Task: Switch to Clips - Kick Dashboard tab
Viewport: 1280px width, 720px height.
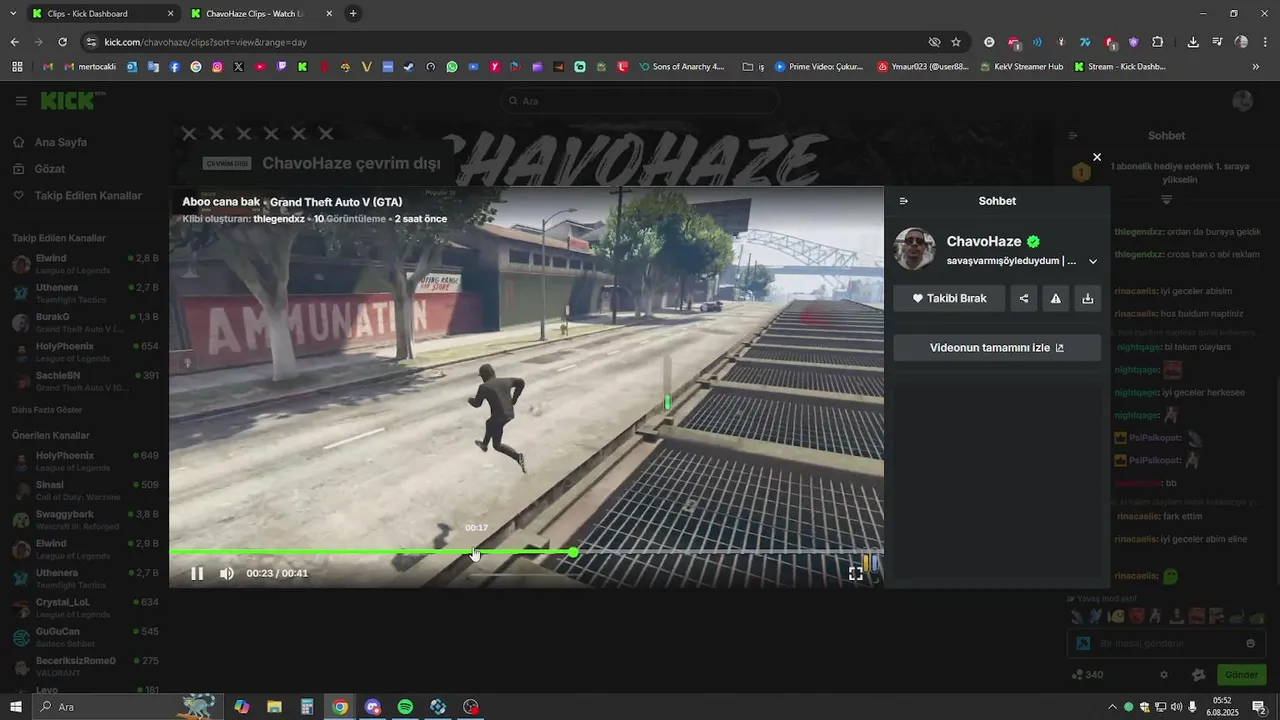Action: (x=101, y=14)
